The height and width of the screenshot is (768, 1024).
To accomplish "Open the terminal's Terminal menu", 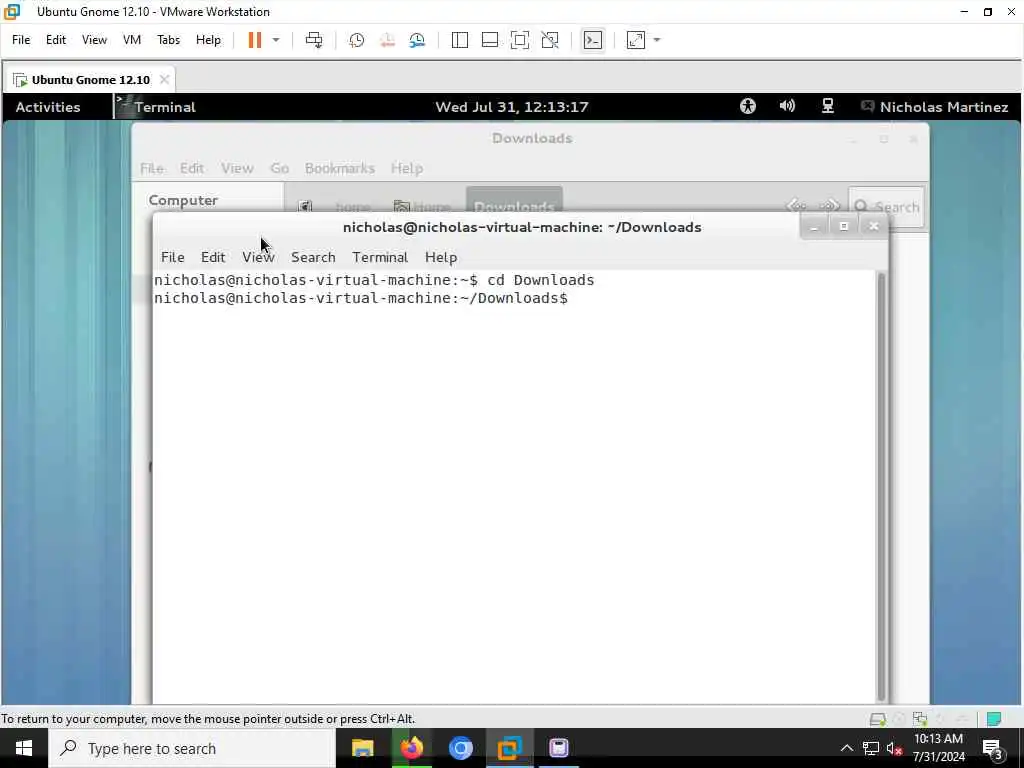I will pyautogui.click(x=380, y=257).
